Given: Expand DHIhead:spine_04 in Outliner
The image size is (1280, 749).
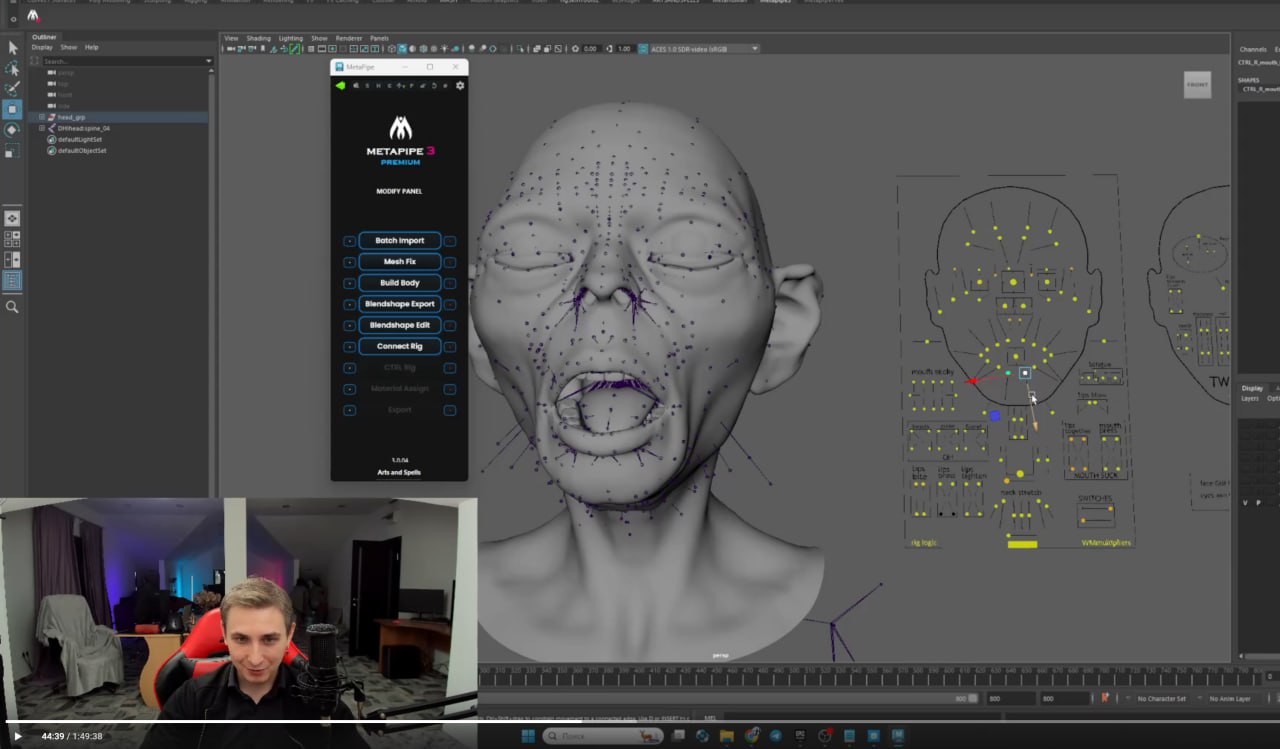Looking at the screenshot, I should (x=42, y=128).
